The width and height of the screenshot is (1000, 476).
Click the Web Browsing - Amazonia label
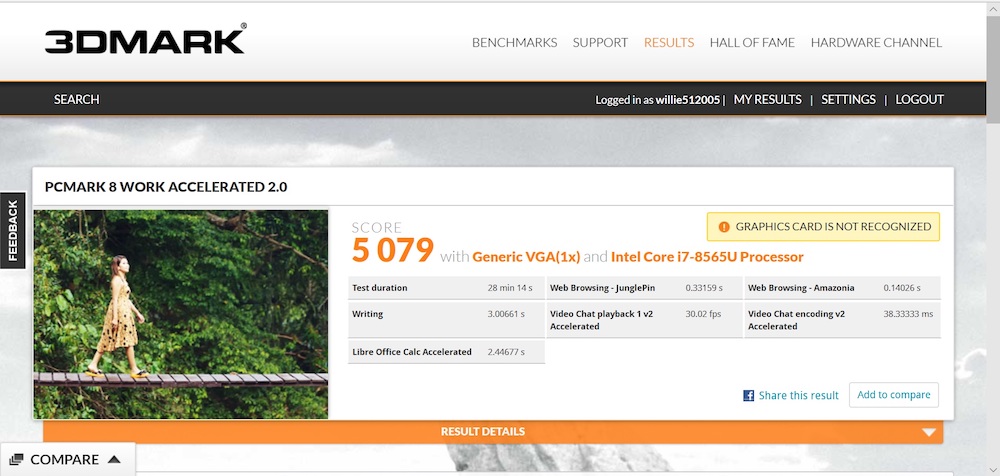(801, 288)
